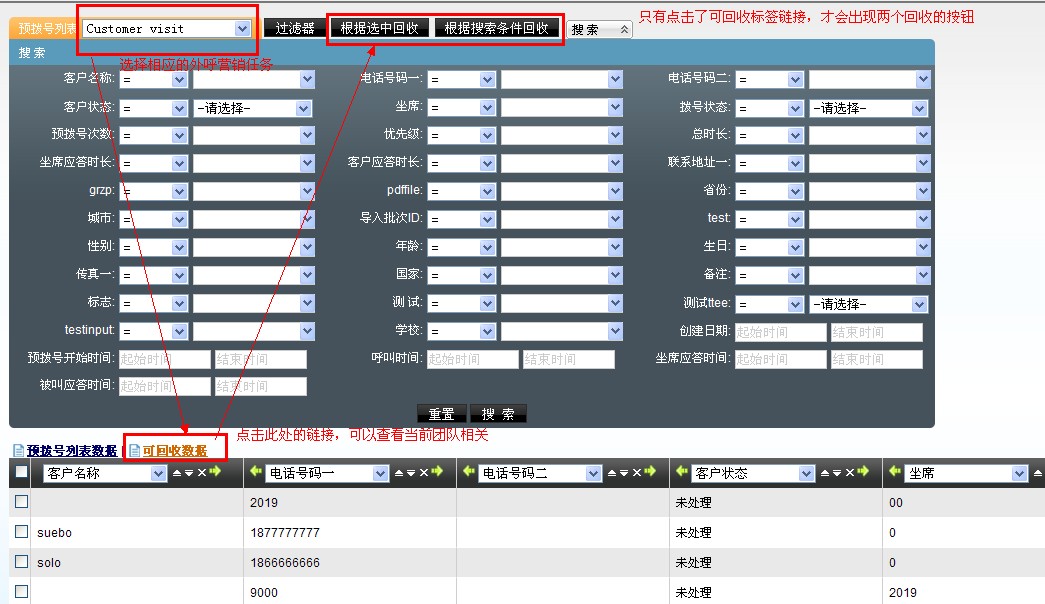Screen dimensions: 1045x604
Task: Click the 创建日期 起始时间 input field
Action: coord(780,332)
